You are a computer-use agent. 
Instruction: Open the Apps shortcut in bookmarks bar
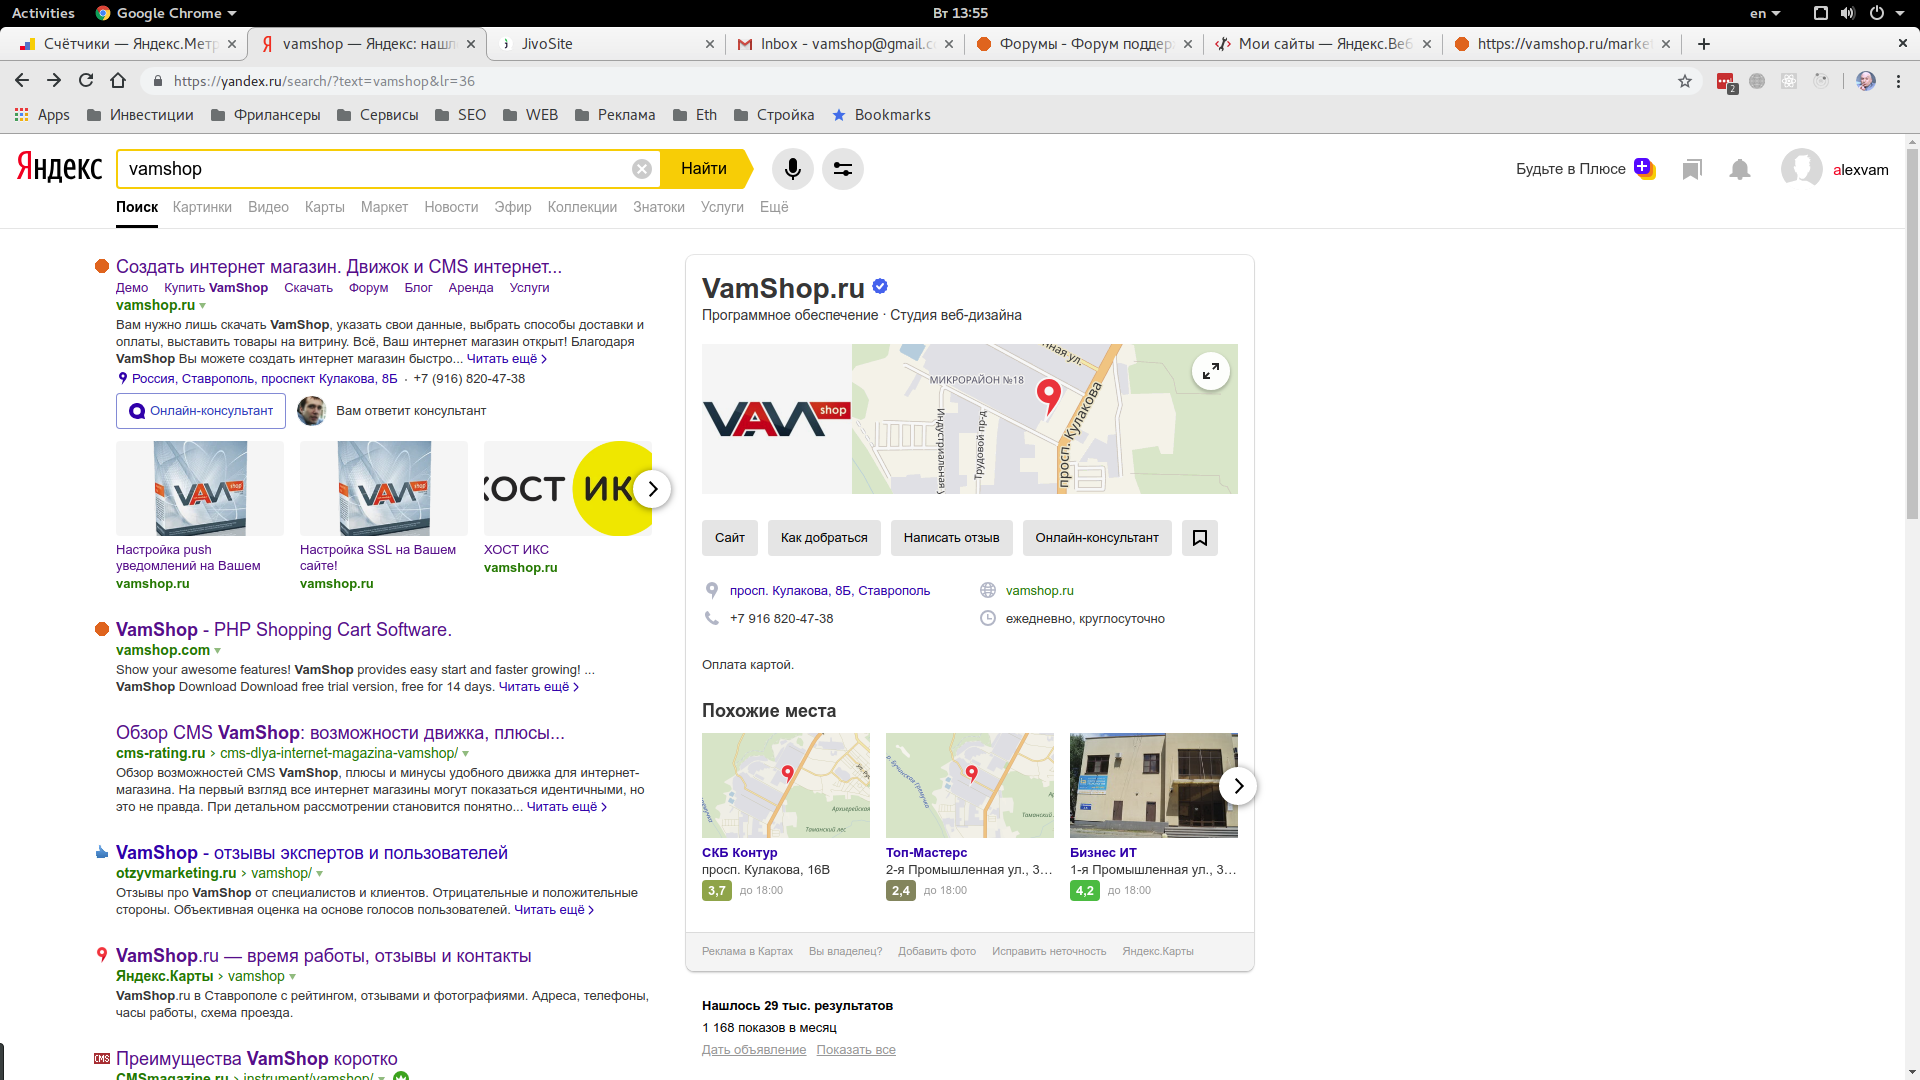point(42,115)
